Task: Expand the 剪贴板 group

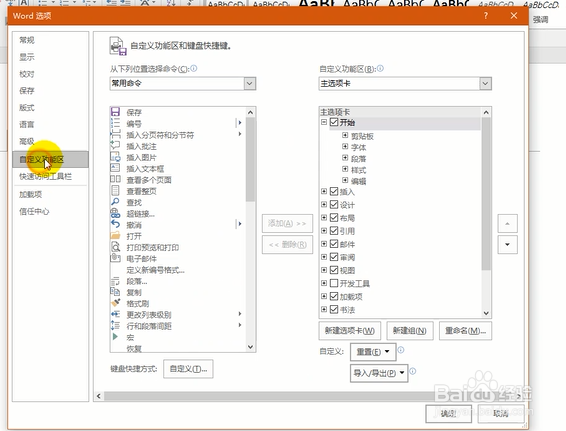Action: click(x=345, y=135)
